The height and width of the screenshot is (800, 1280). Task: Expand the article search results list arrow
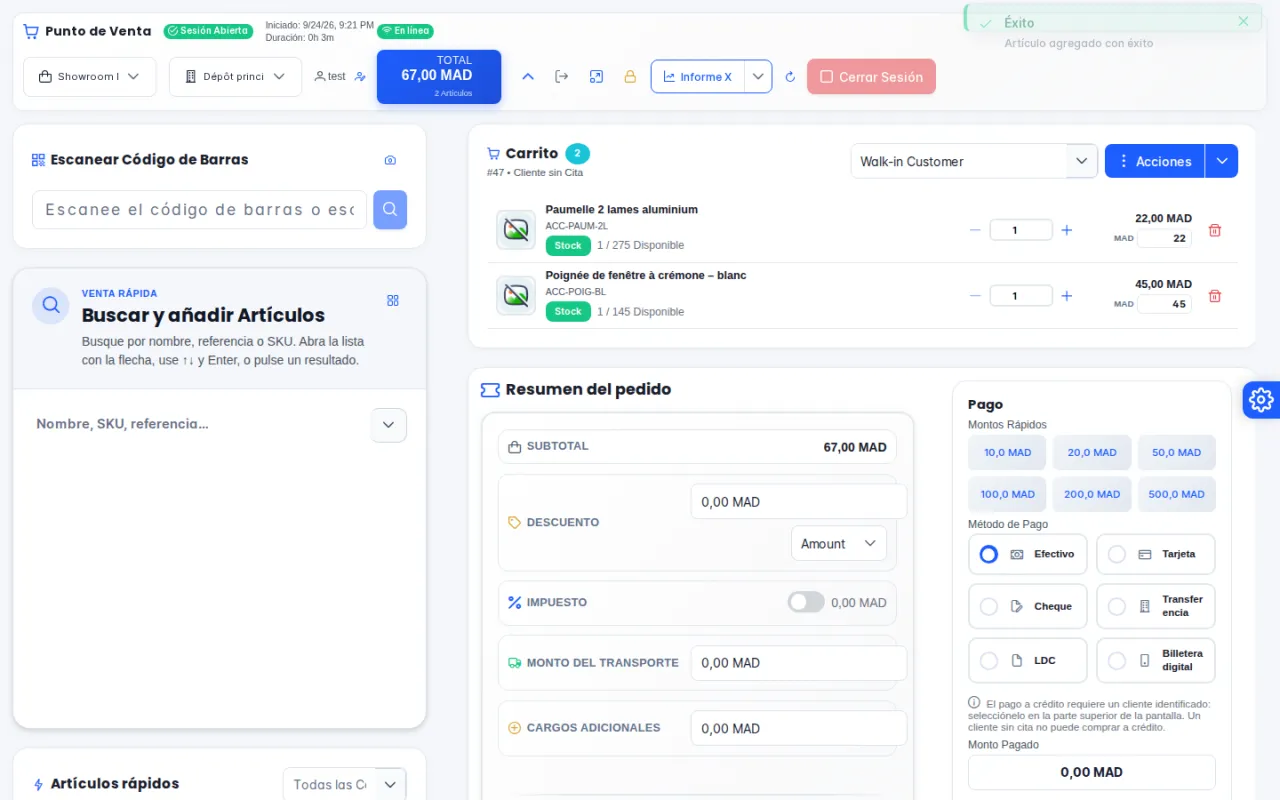[x=389, y=425]
